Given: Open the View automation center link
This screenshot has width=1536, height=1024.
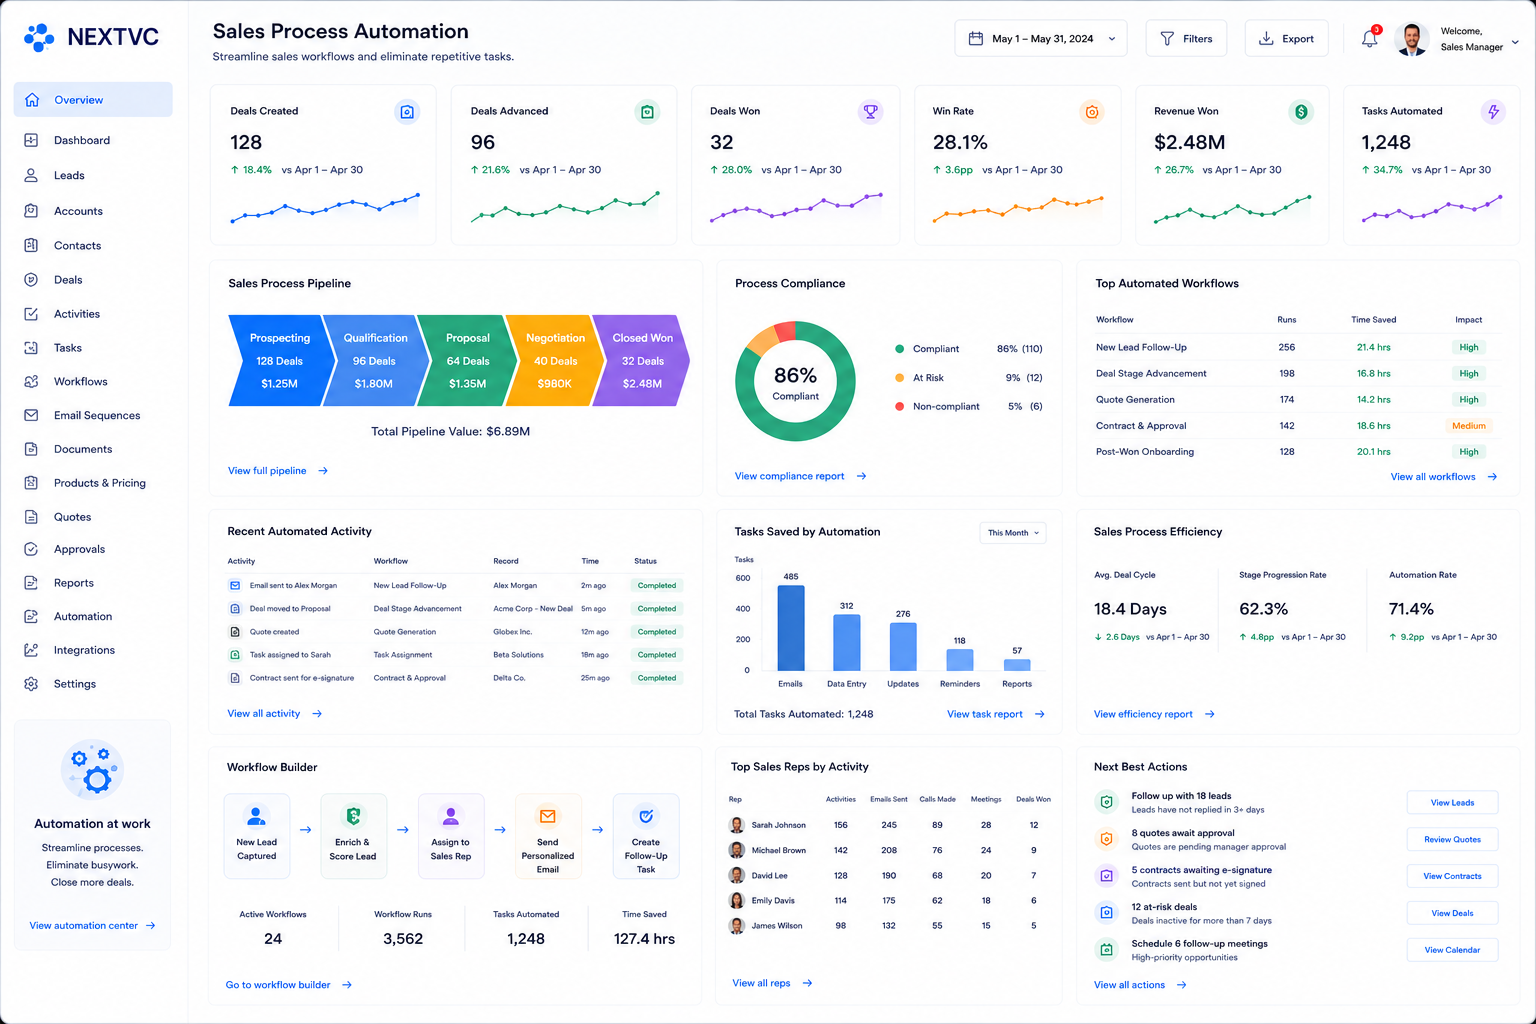Looking at the screenshot, I should (x=92, y=926).
